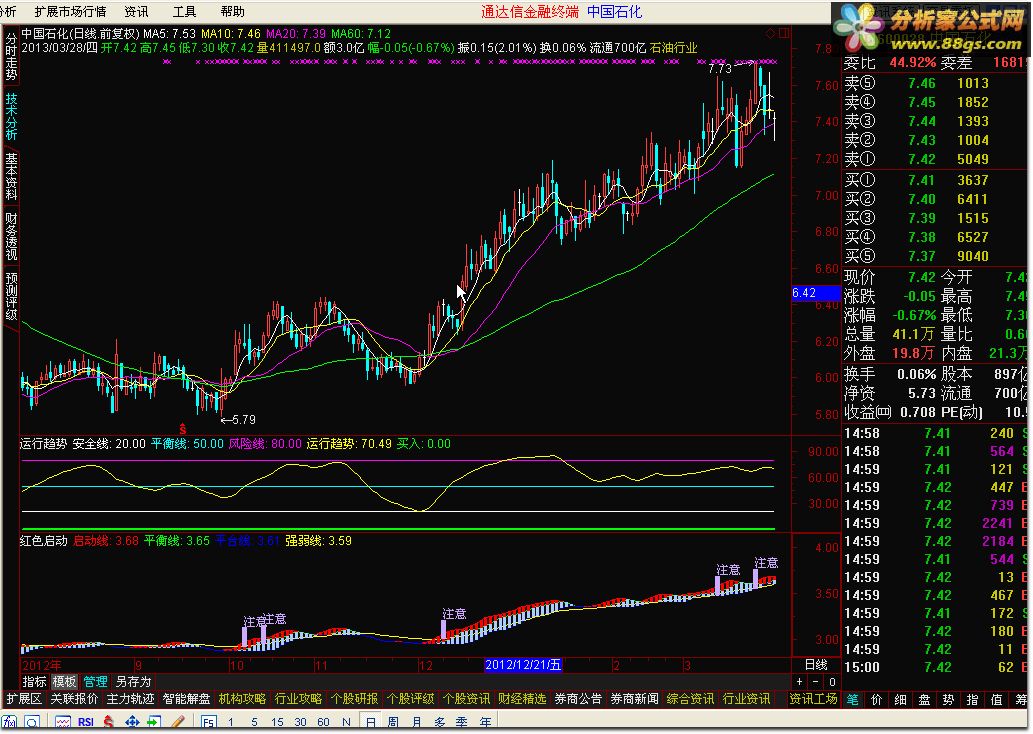Select the N custom period button
The width and height of the screenshot is (1033, 734).
[347, 722]
